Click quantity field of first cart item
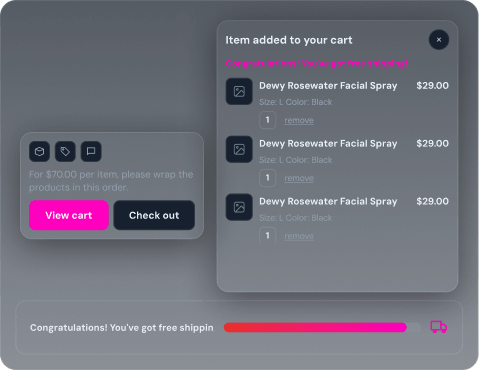Viewport: 479px width, 370px height. pos(267,120)
